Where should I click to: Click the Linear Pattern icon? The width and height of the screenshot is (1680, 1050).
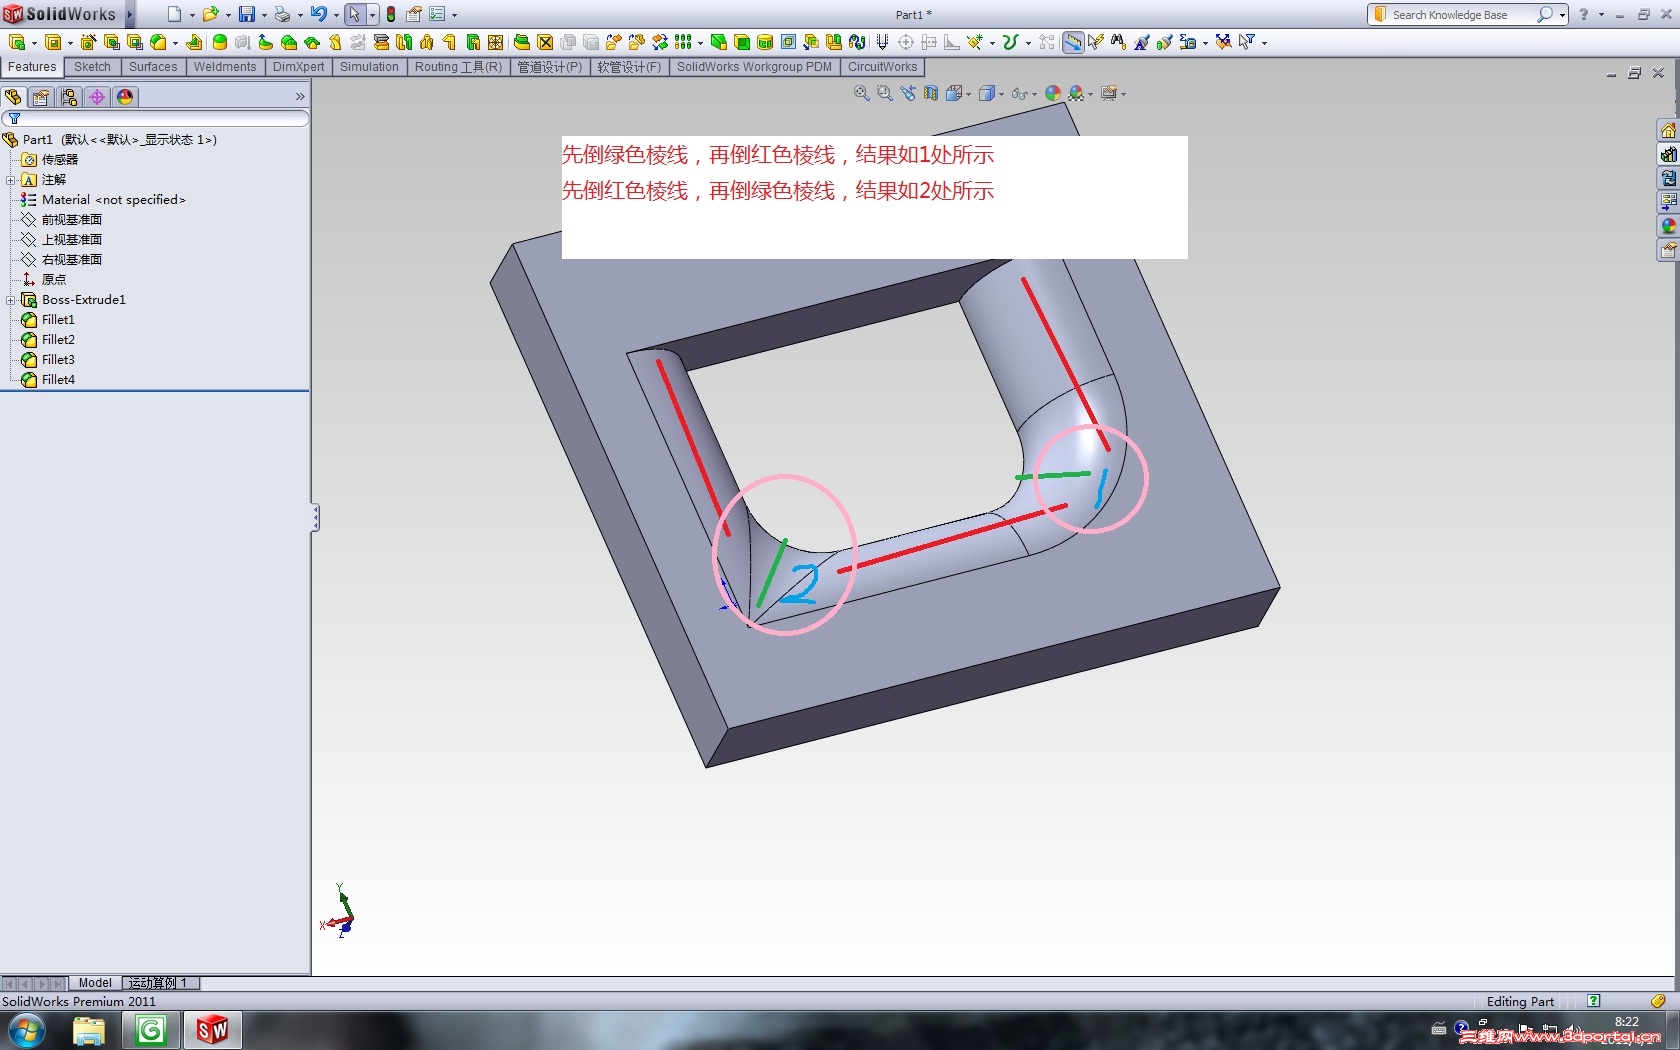click(683, 42)
